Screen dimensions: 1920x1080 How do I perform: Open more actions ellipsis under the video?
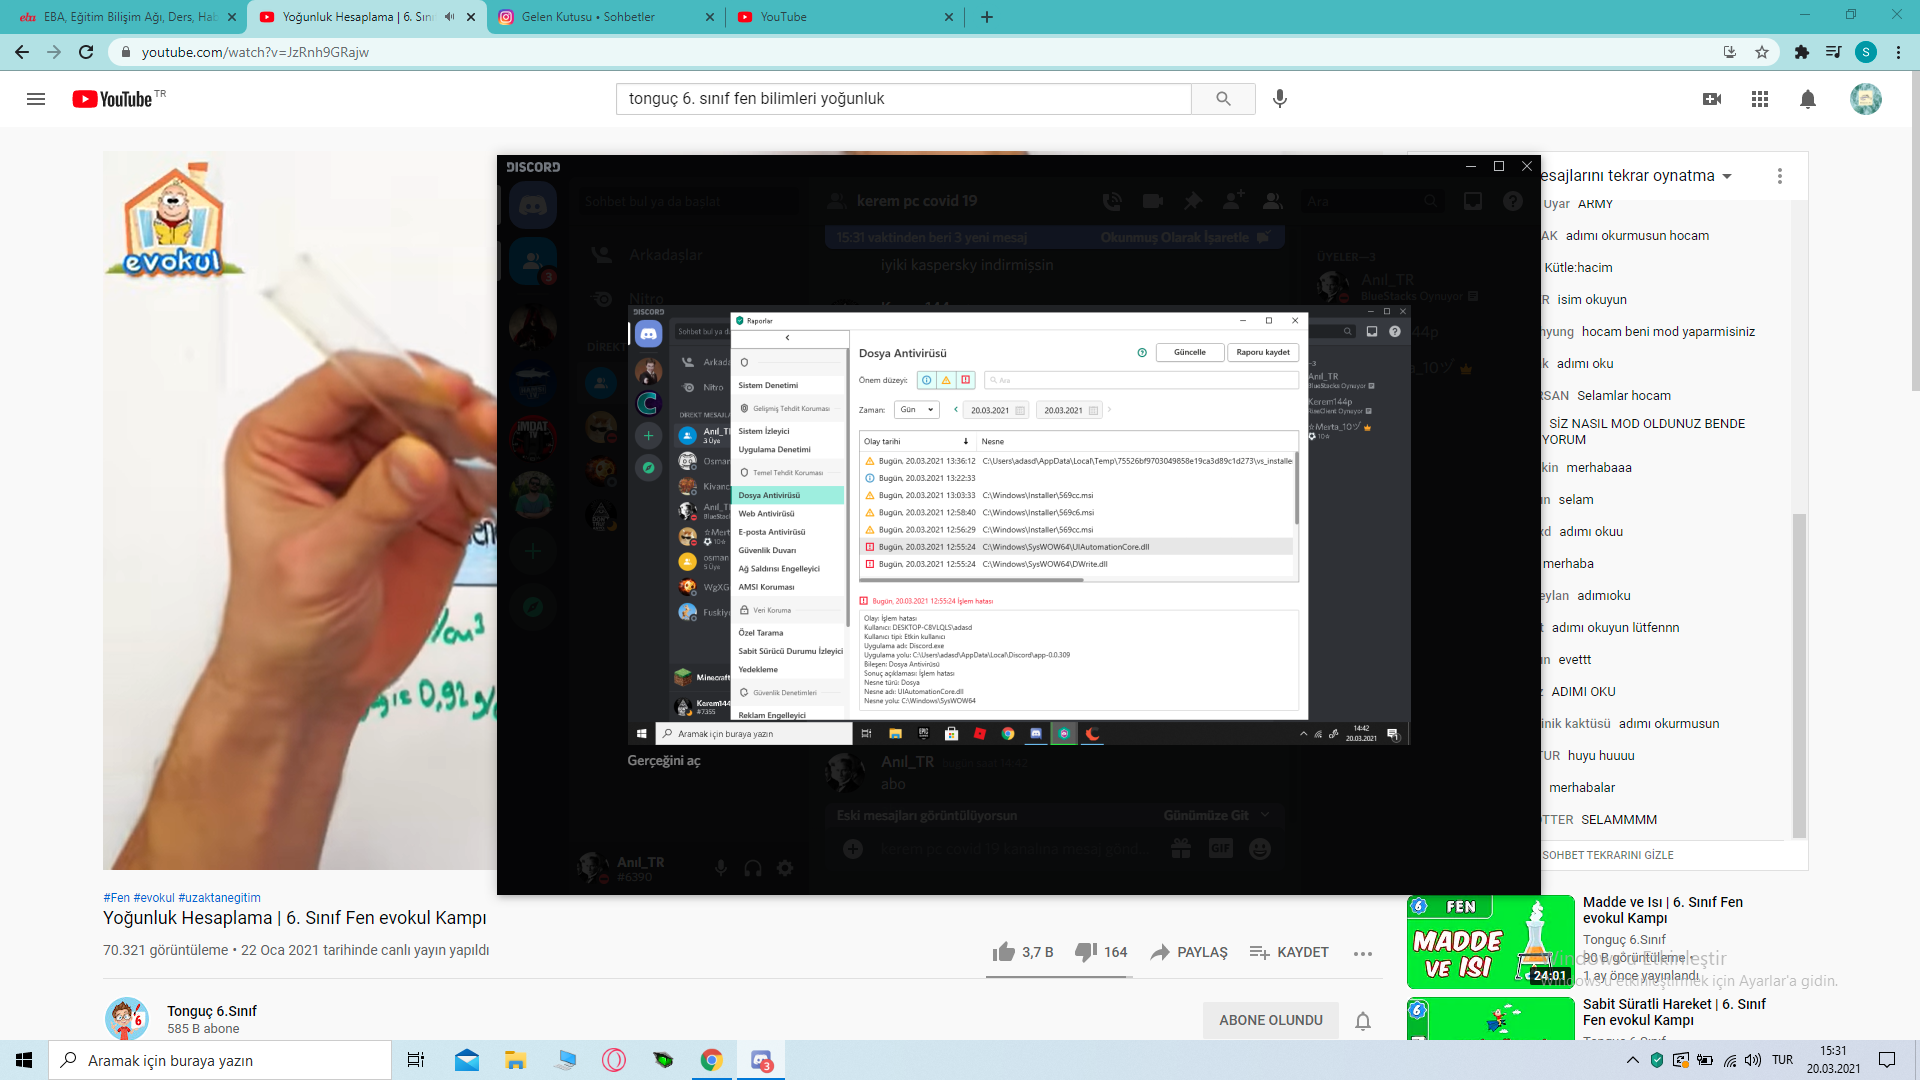1363,953
